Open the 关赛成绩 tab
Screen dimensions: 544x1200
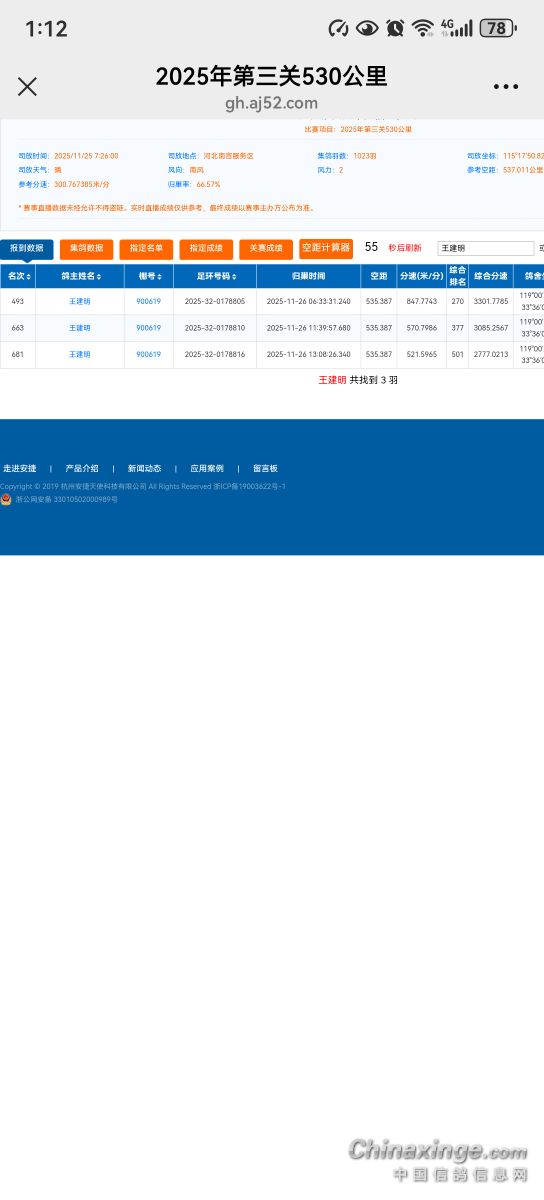click(x=266, y=248)
